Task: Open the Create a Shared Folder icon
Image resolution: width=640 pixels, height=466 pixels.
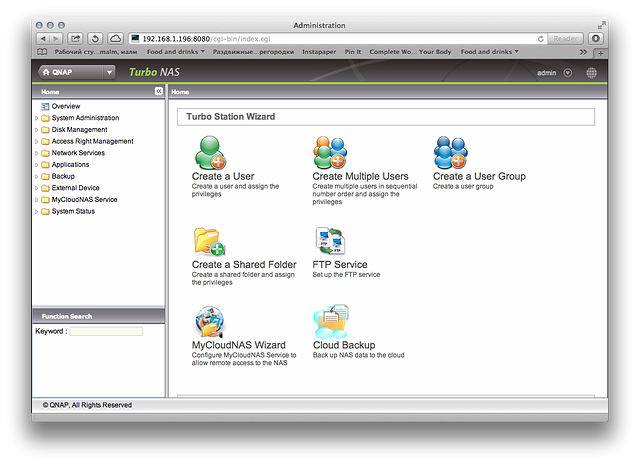Action: coord(209,242)
